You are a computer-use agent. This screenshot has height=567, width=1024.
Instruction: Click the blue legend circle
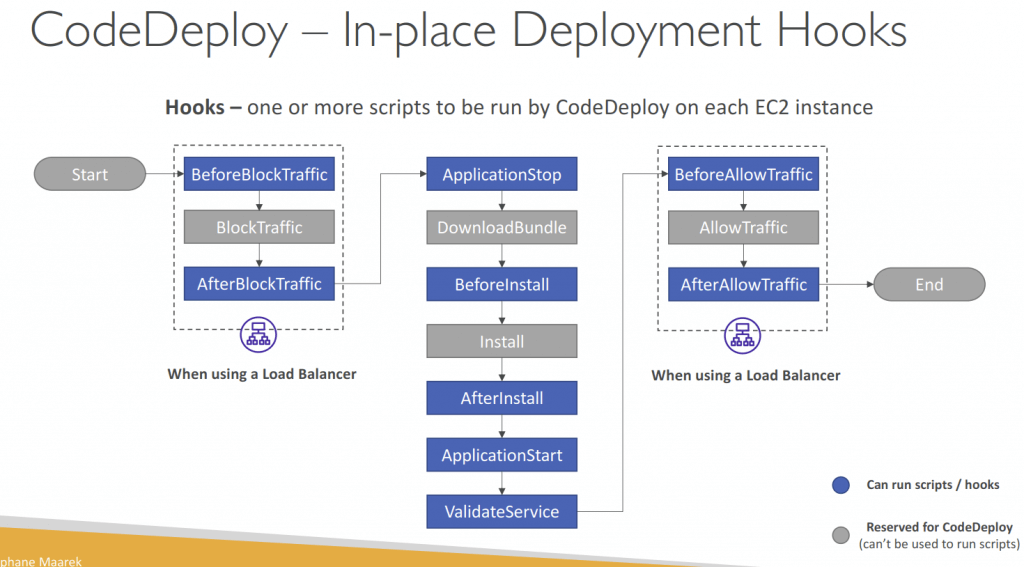tap(841, 485)
